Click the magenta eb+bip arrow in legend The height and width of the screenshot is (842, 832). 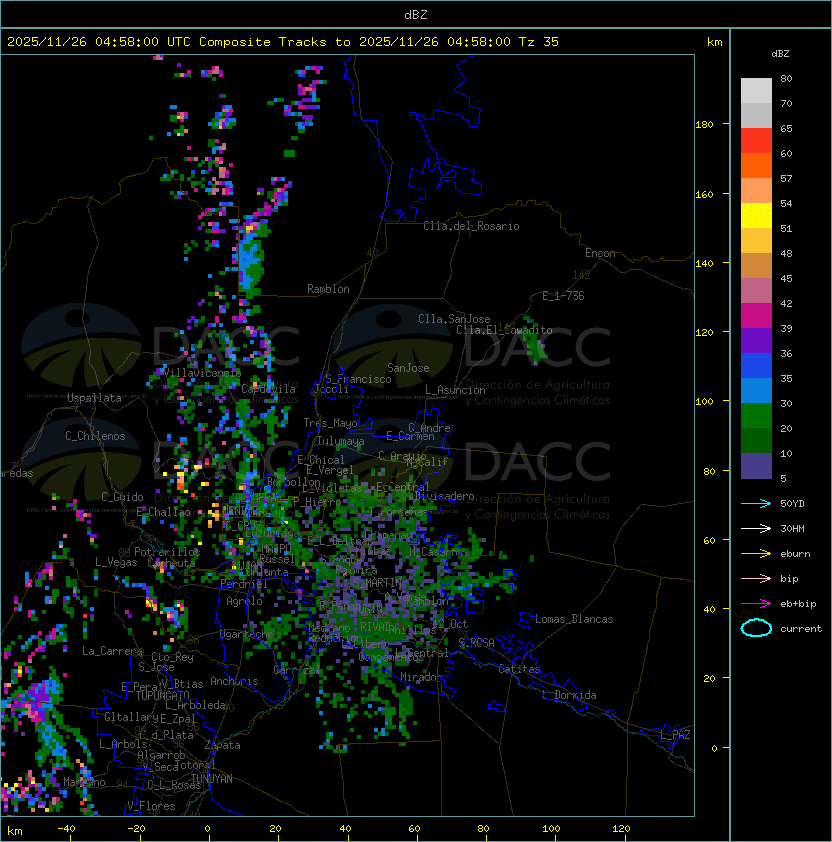756,604
